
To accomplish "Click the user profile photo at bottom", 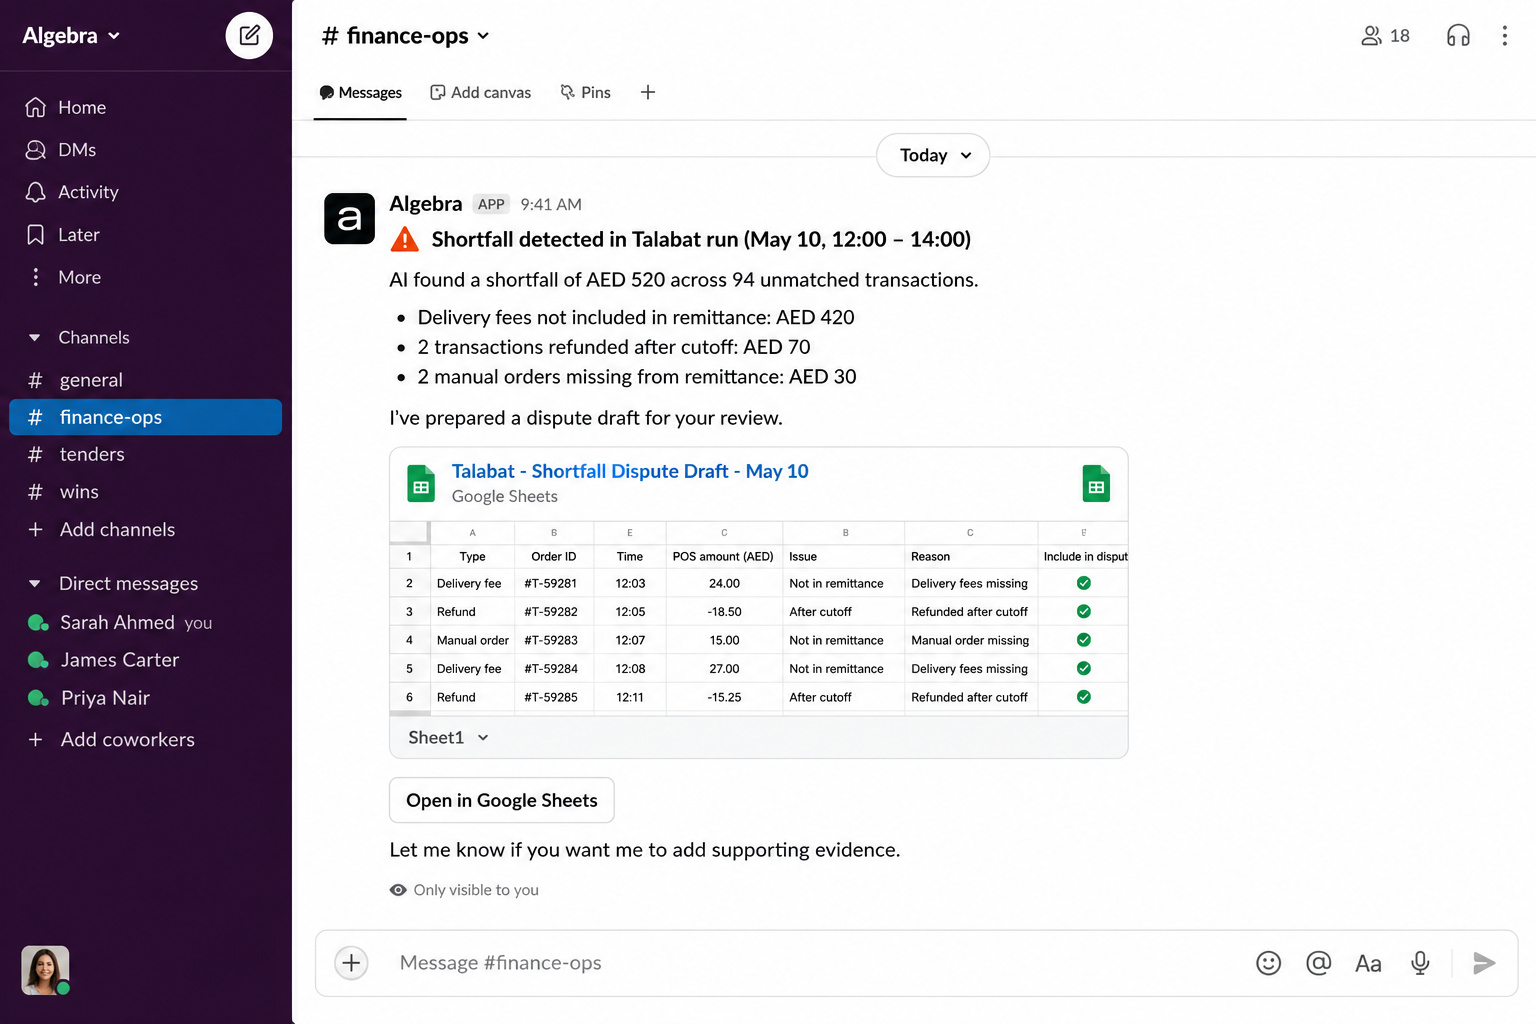I will 45,970.
